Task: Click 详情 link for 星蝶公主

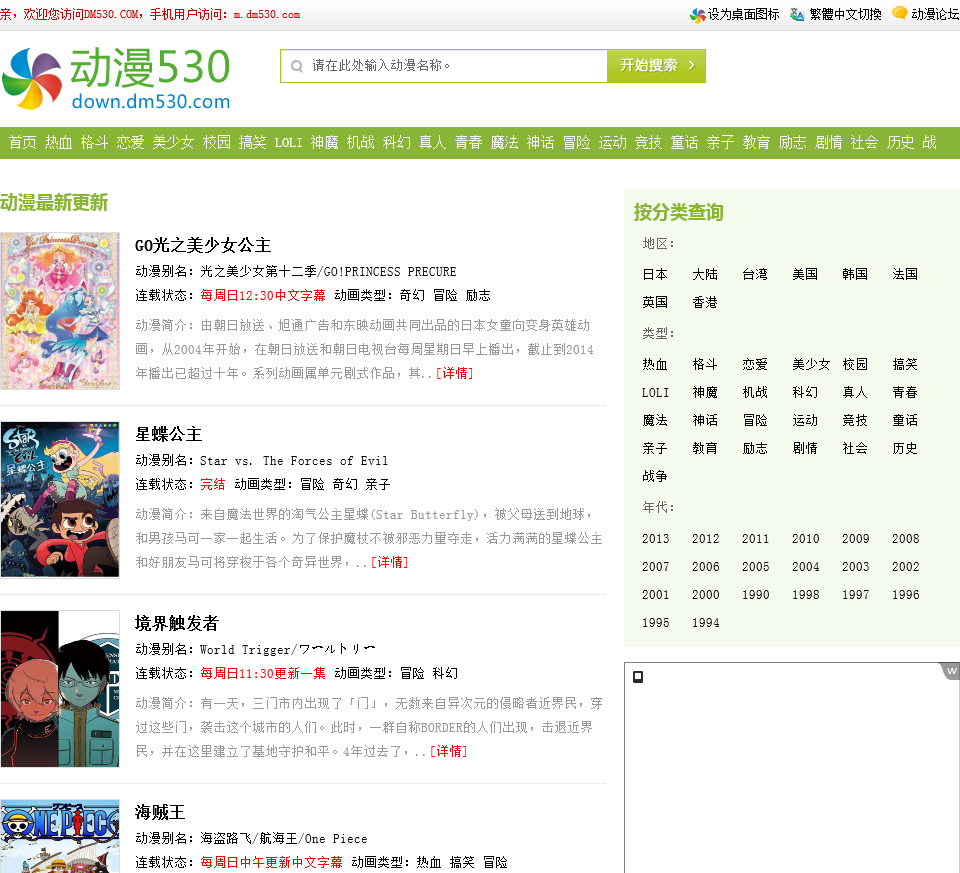Action: (389, 562)
